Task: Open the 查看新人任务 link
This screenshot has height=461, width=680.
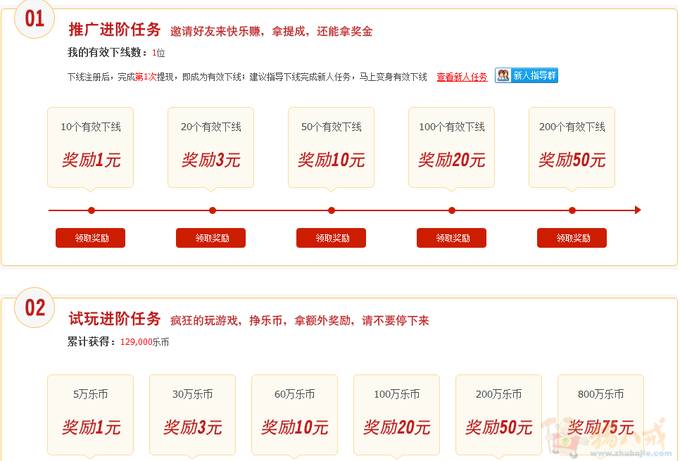Action: [461, 77]
